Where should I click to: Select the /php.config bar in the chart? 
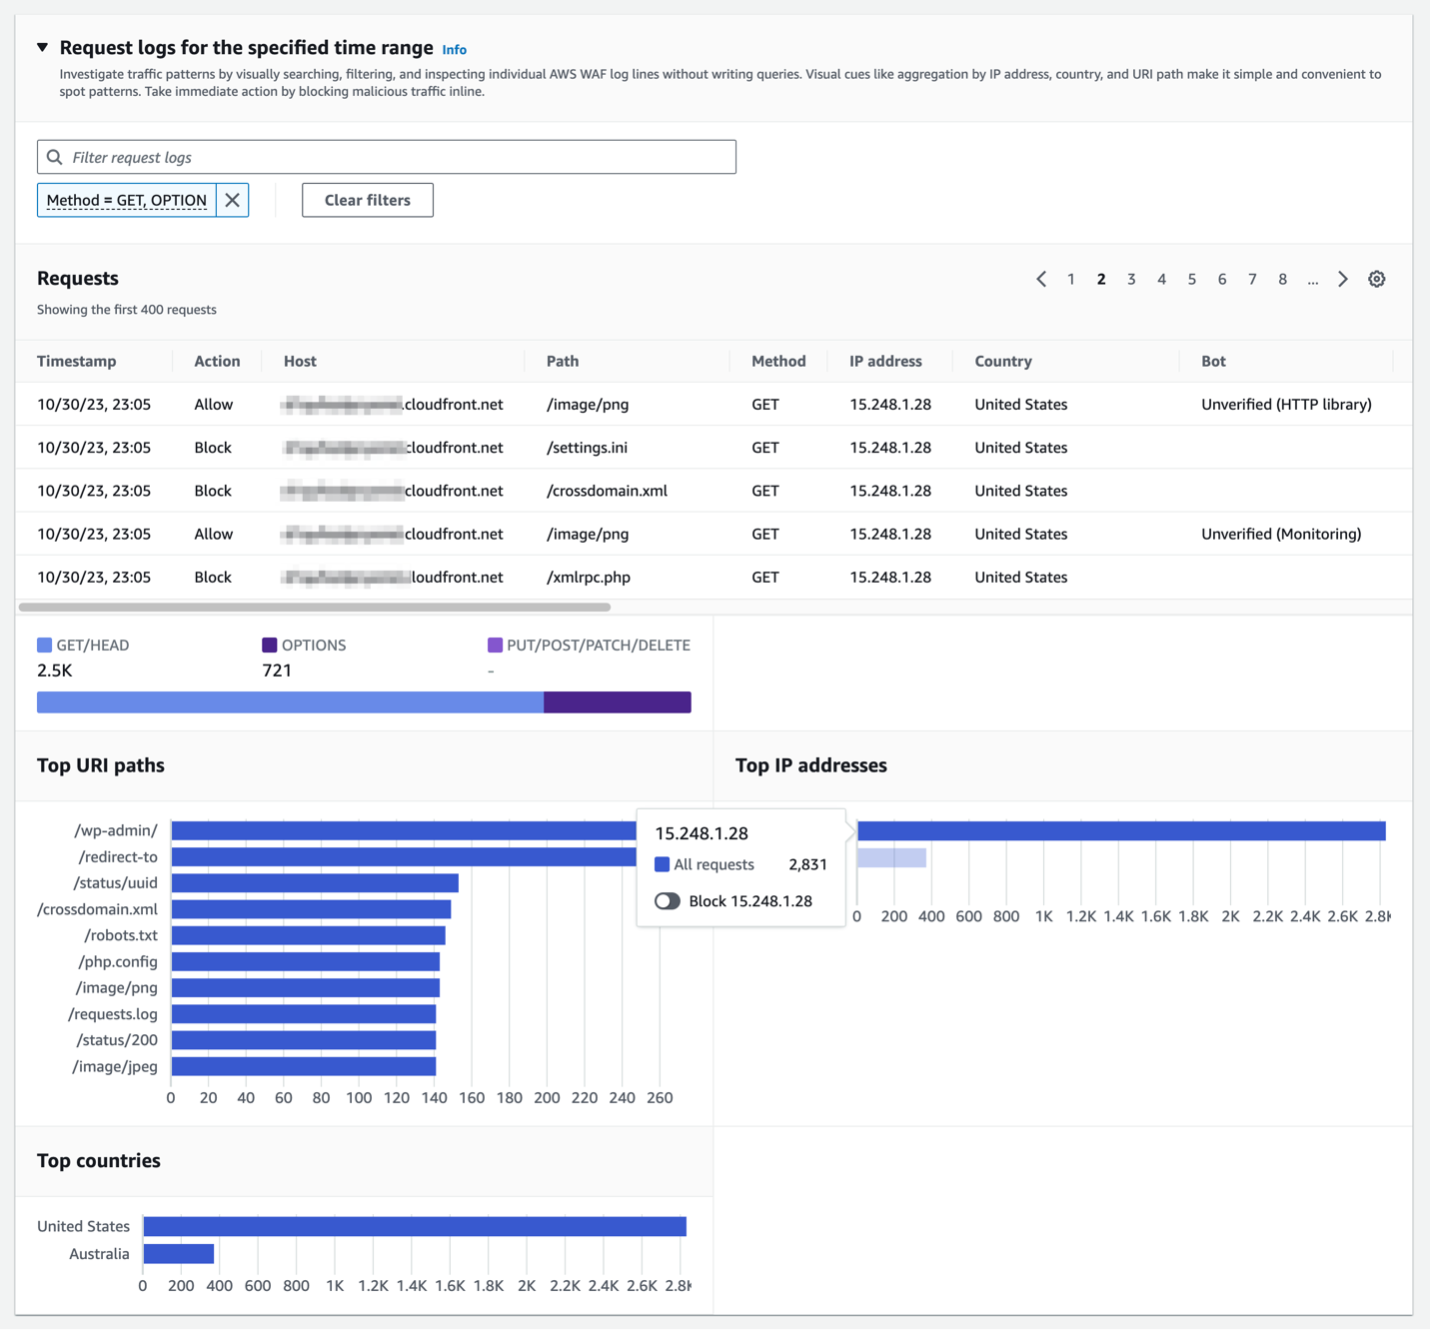306,961
